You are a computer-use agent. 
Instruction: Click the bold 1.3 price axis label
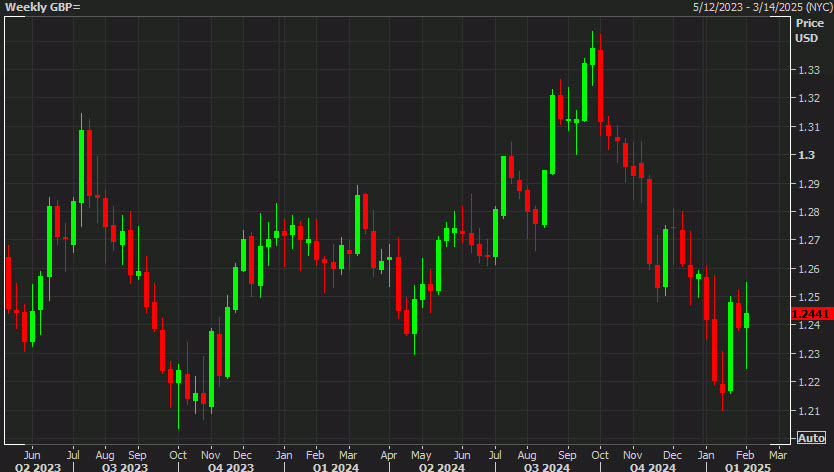[806, 155]
